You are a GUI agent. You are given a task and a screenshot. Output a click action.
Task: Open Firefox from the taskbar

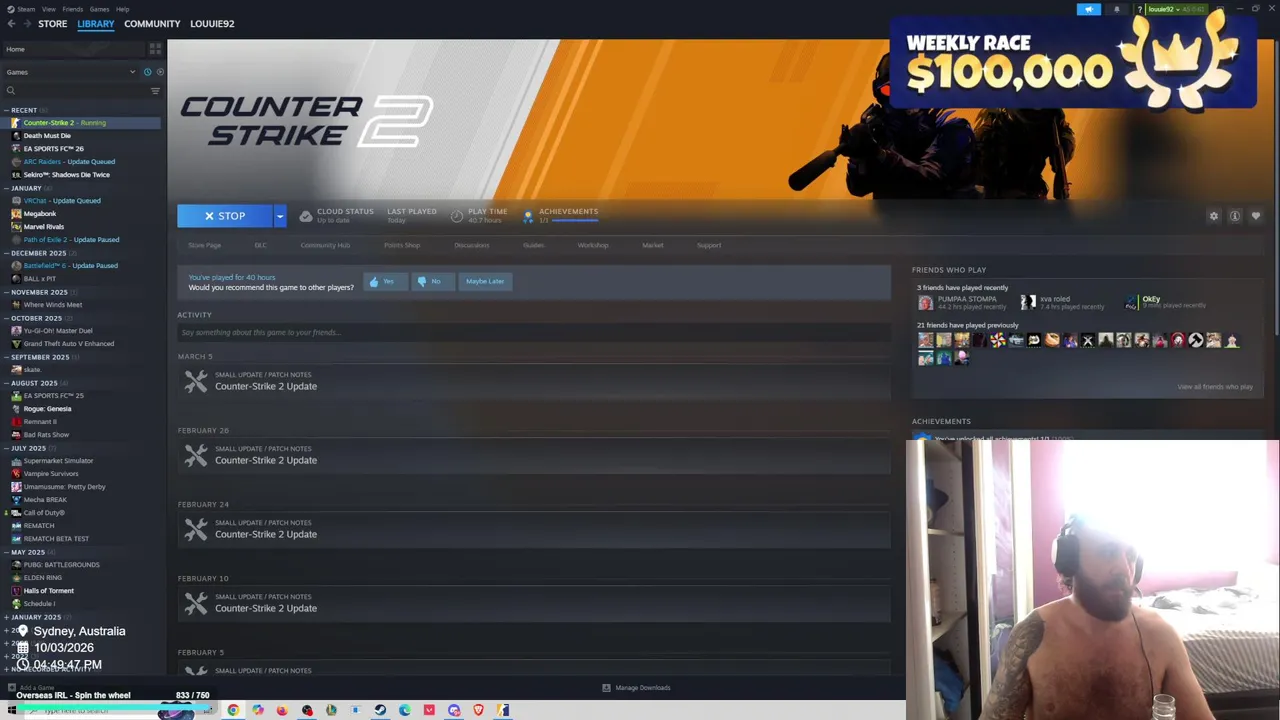282,710
